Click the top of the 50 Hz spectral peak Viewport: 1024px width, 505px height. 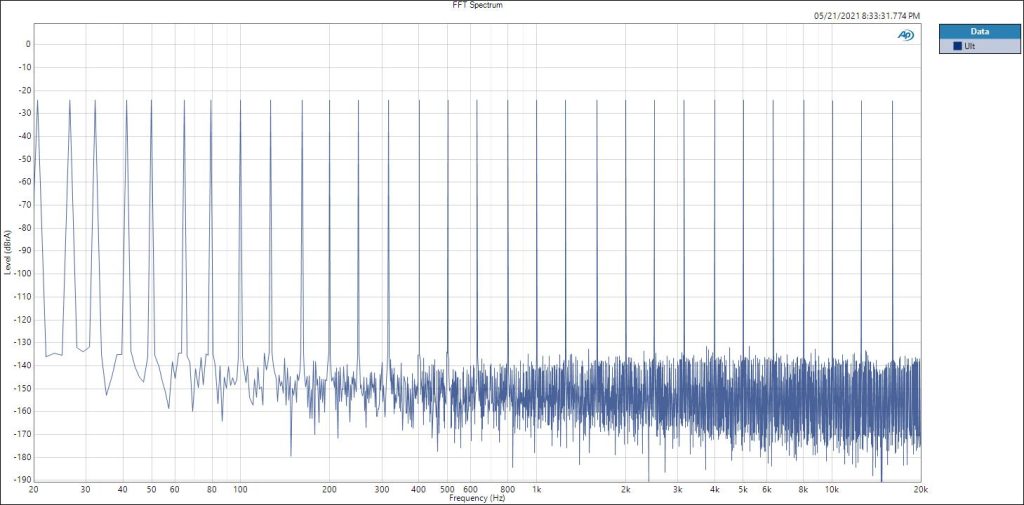point(151,100)
